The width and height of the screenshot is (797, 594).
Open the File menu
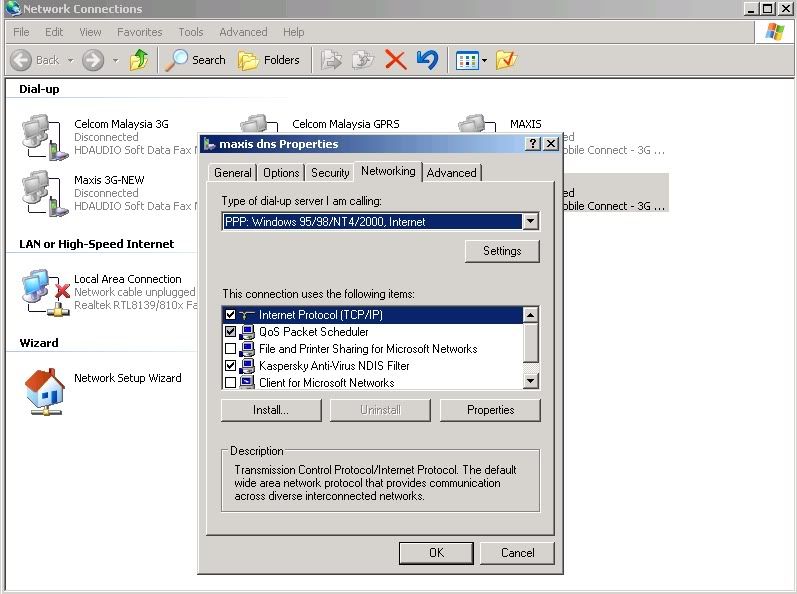21,32
